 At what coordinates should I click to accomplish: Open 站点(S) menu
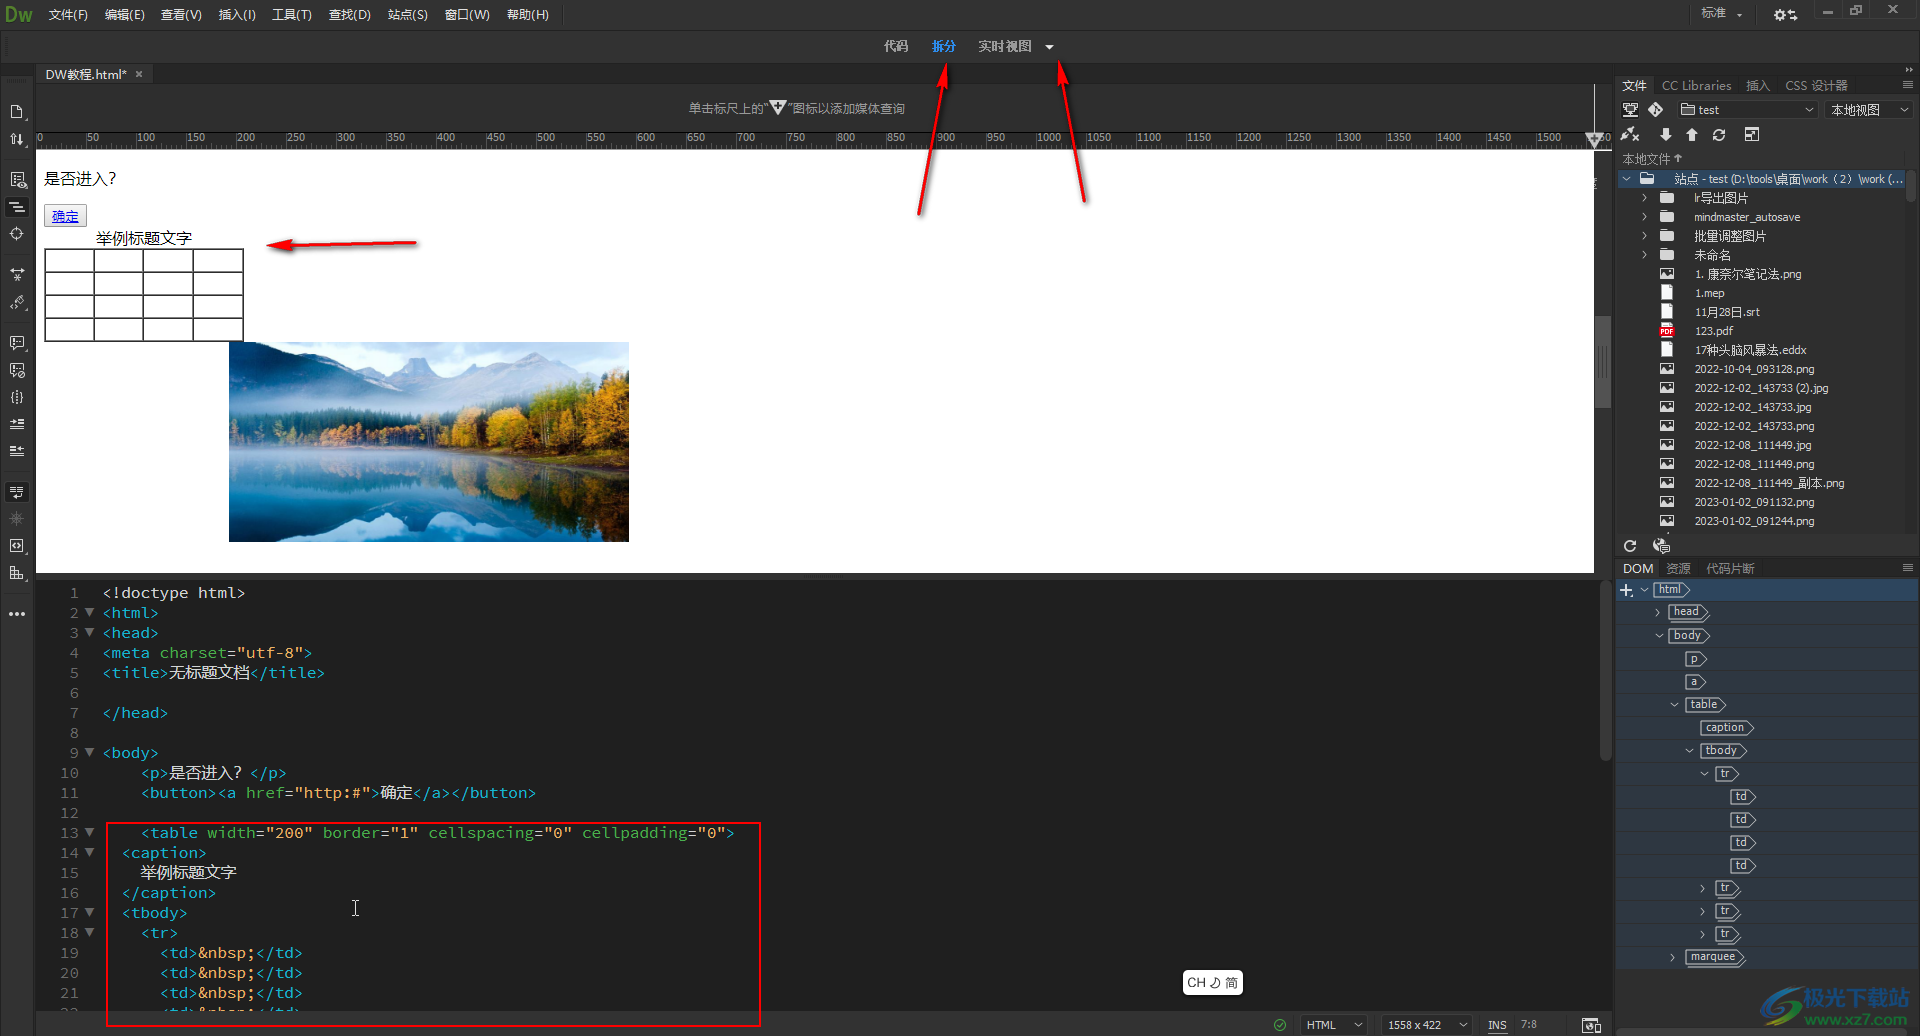click(x=408, y=15)
